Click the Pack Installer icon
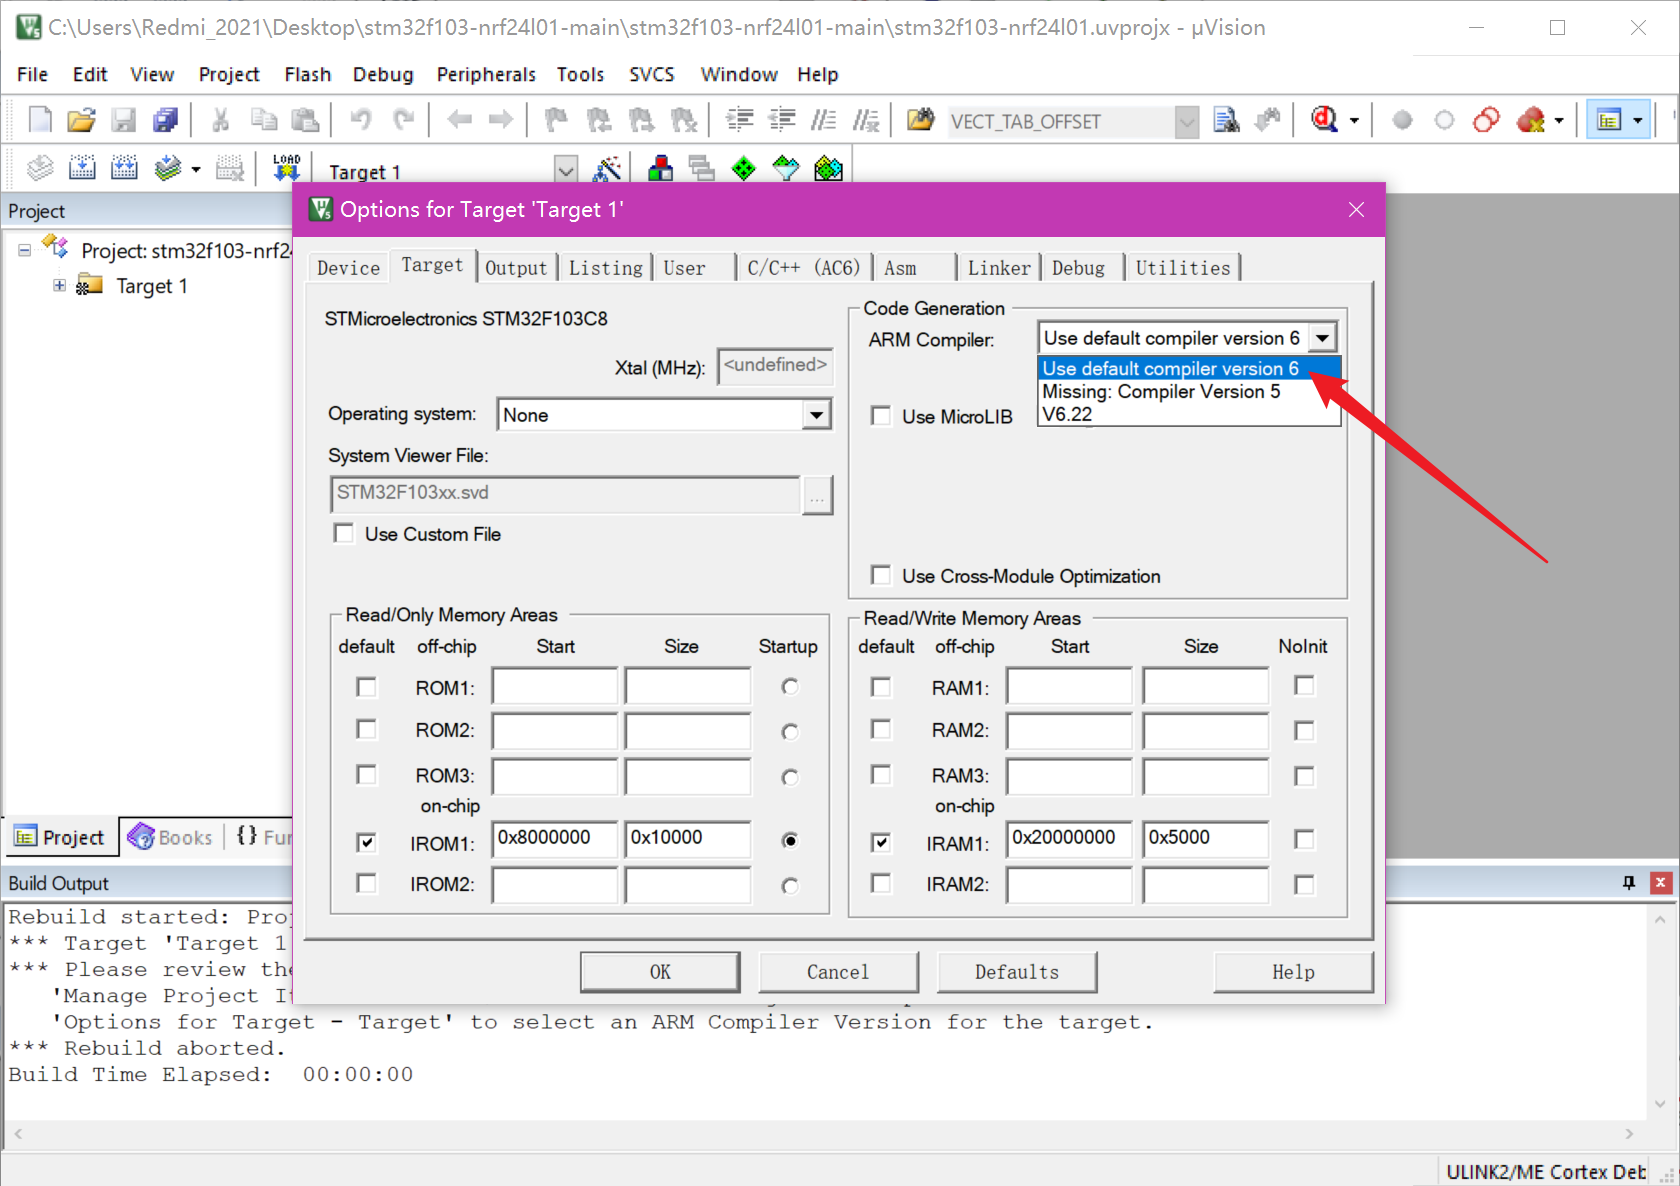1680x1186 pixels. (828, 168)
